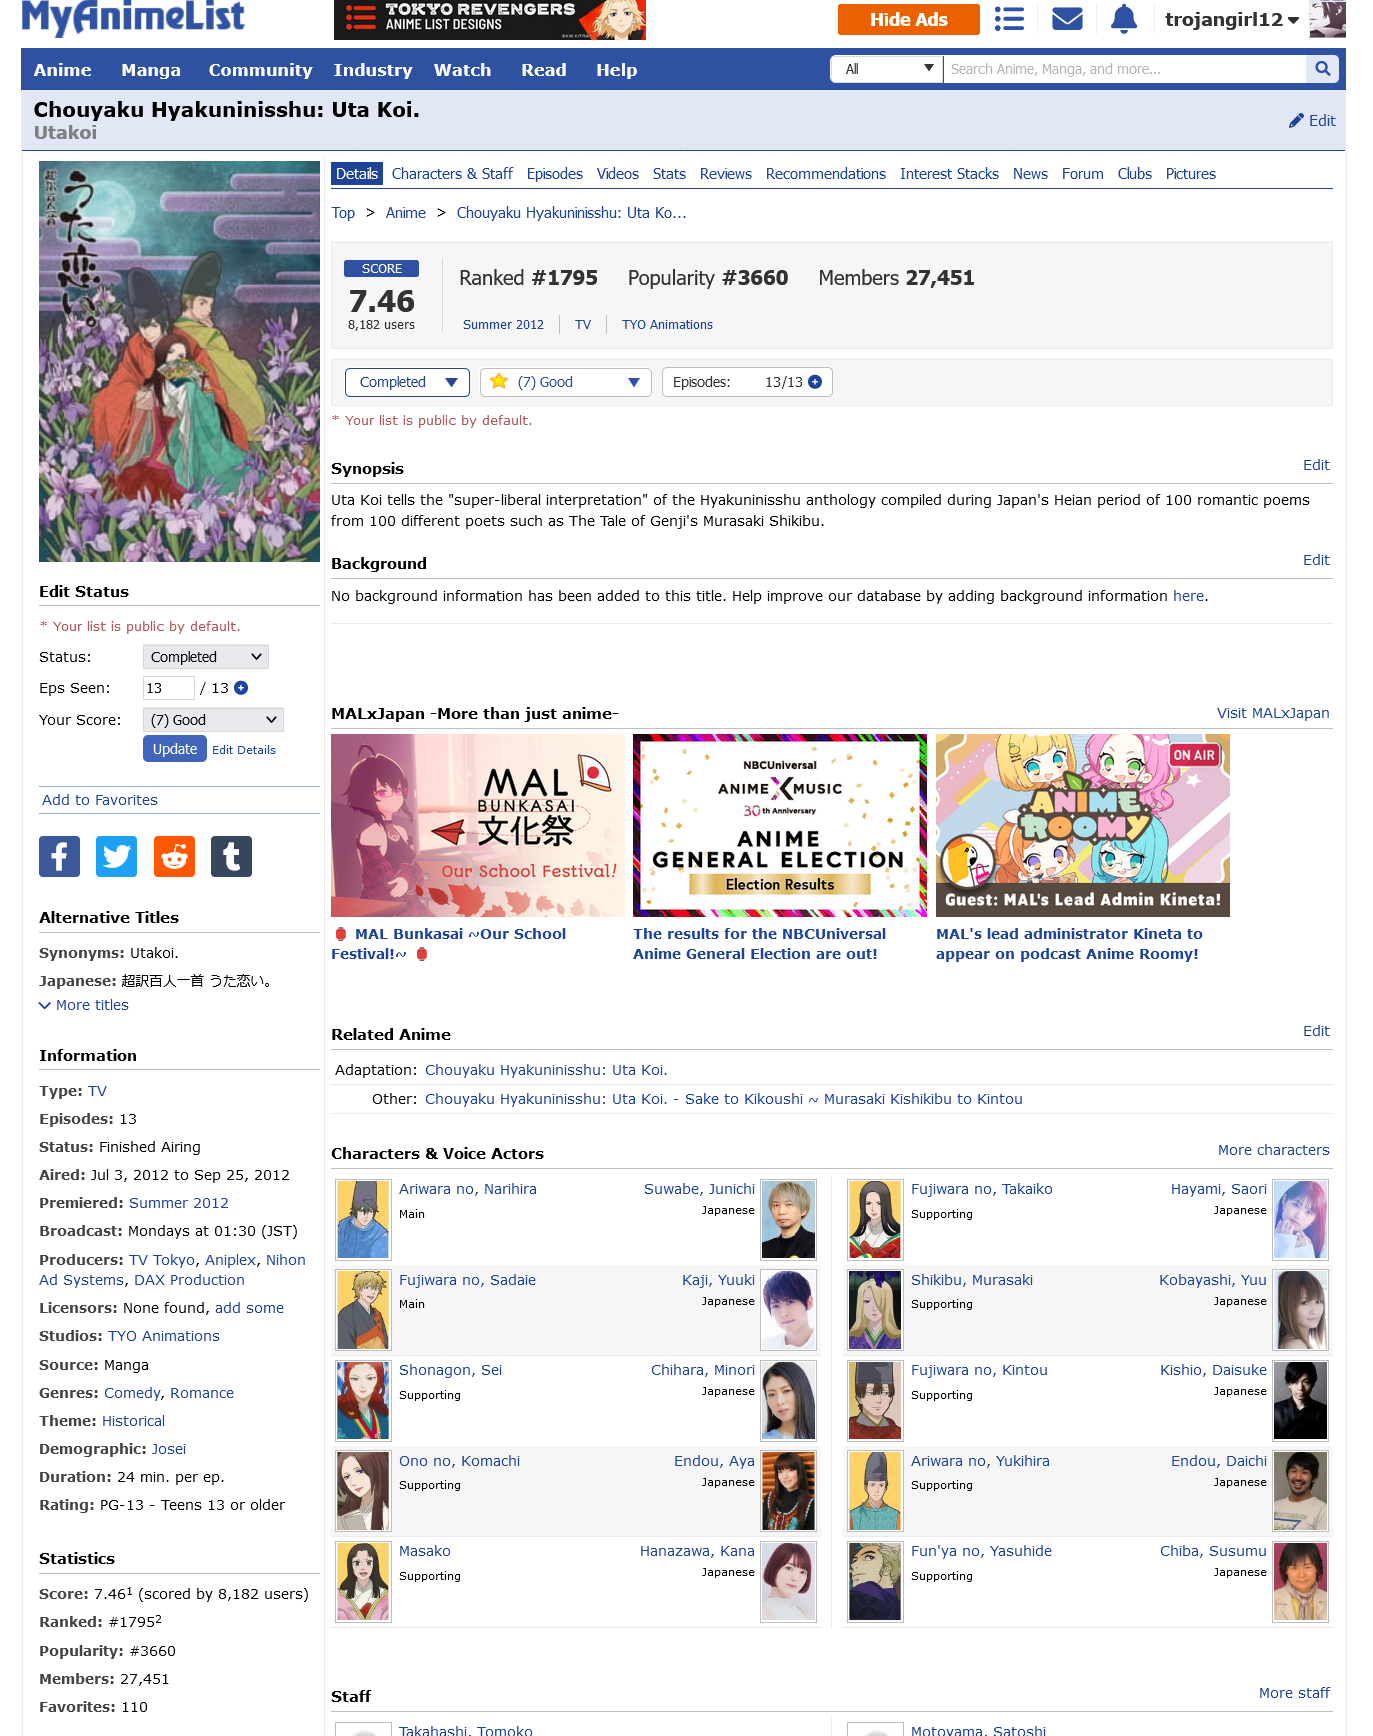Click the Eps Seen input box

168,688
